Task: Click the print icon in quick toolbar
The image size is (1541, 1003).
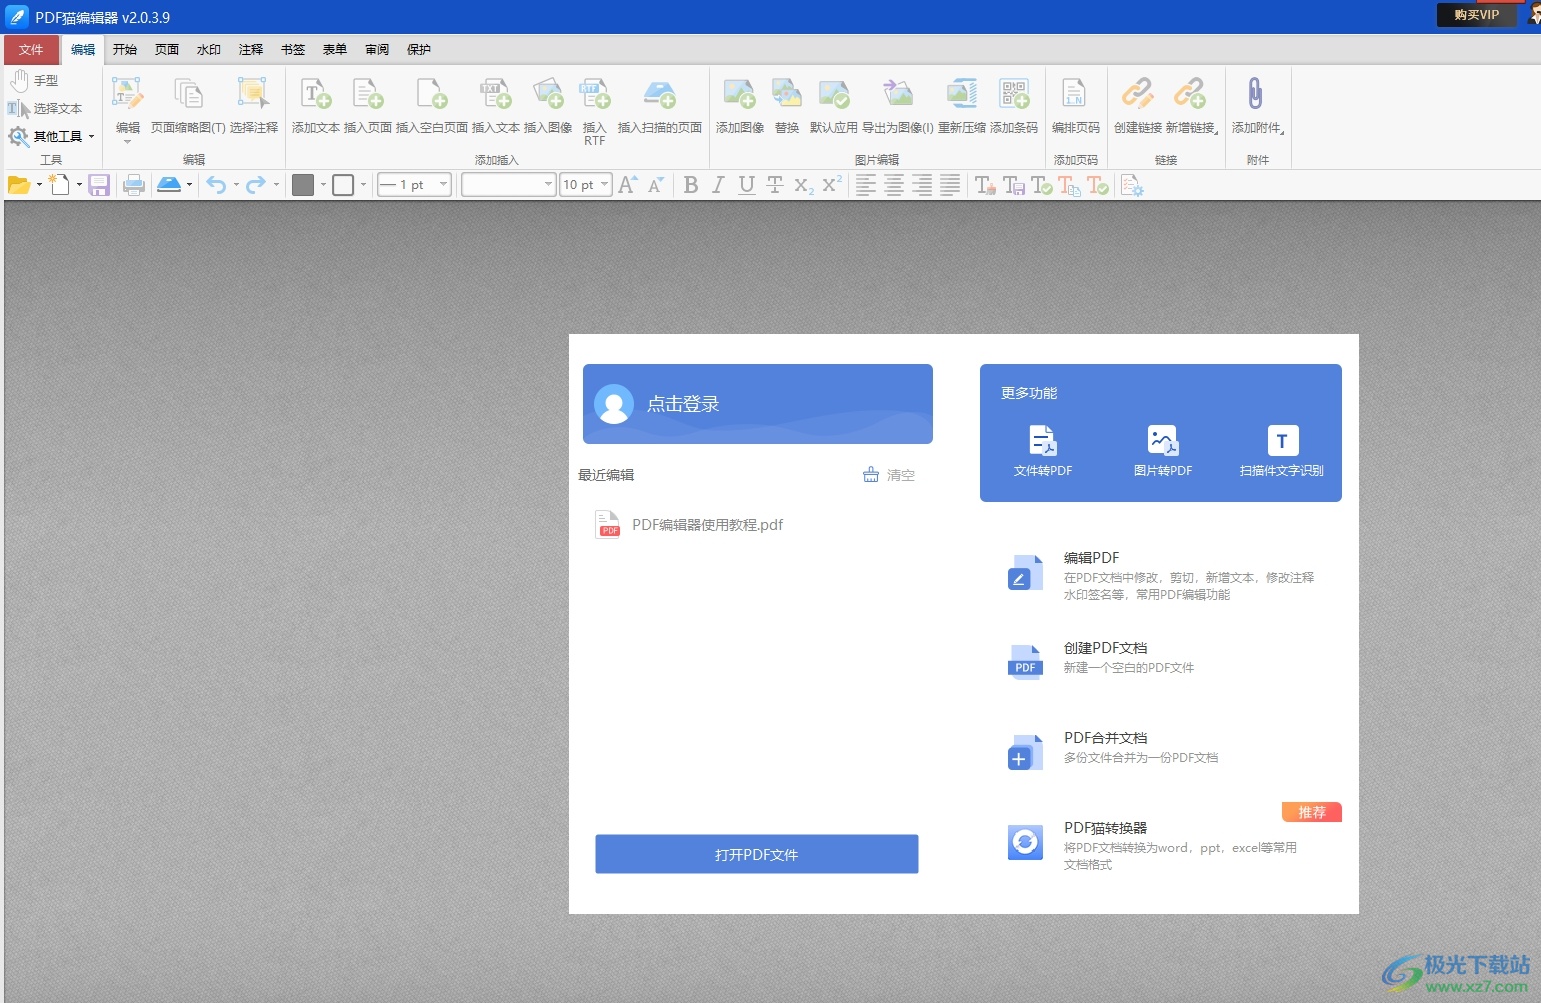Action: tap(134, 185)
